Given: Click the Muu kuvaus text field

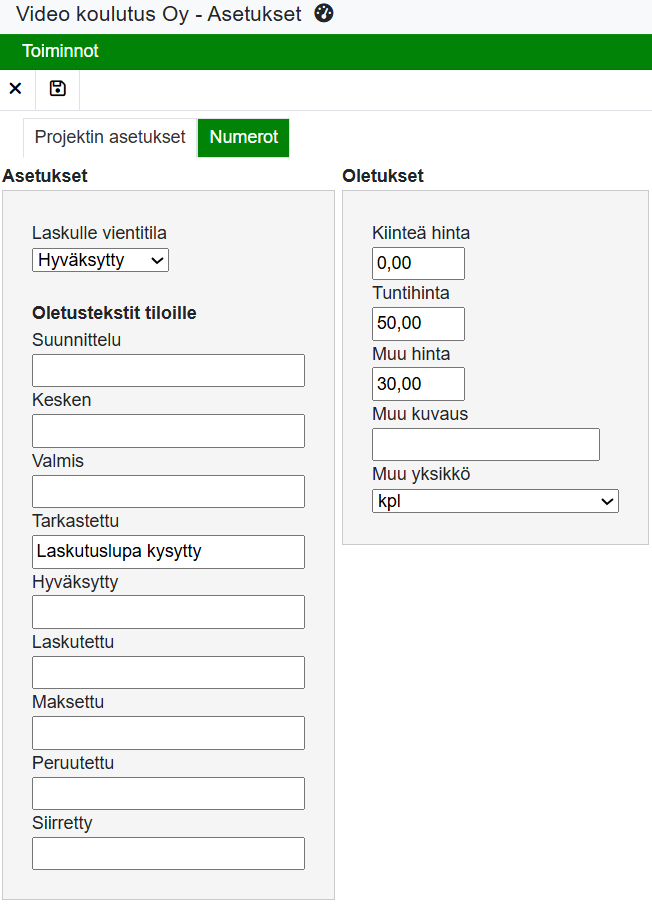Looking at the screenshot, I should pyautogui.click(x=485, y=444).
